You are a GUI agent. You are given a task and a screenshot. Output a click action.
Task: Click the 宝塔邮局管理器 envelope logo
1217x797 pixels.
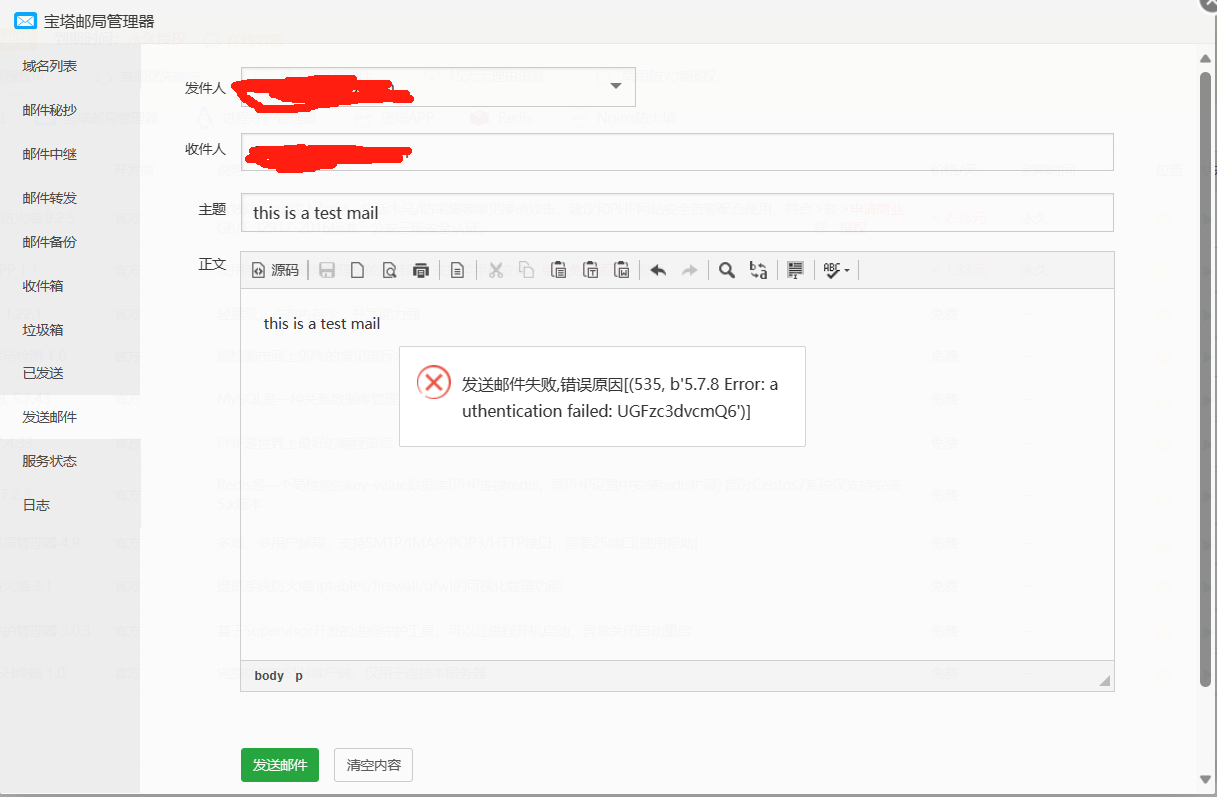[26, 21]
